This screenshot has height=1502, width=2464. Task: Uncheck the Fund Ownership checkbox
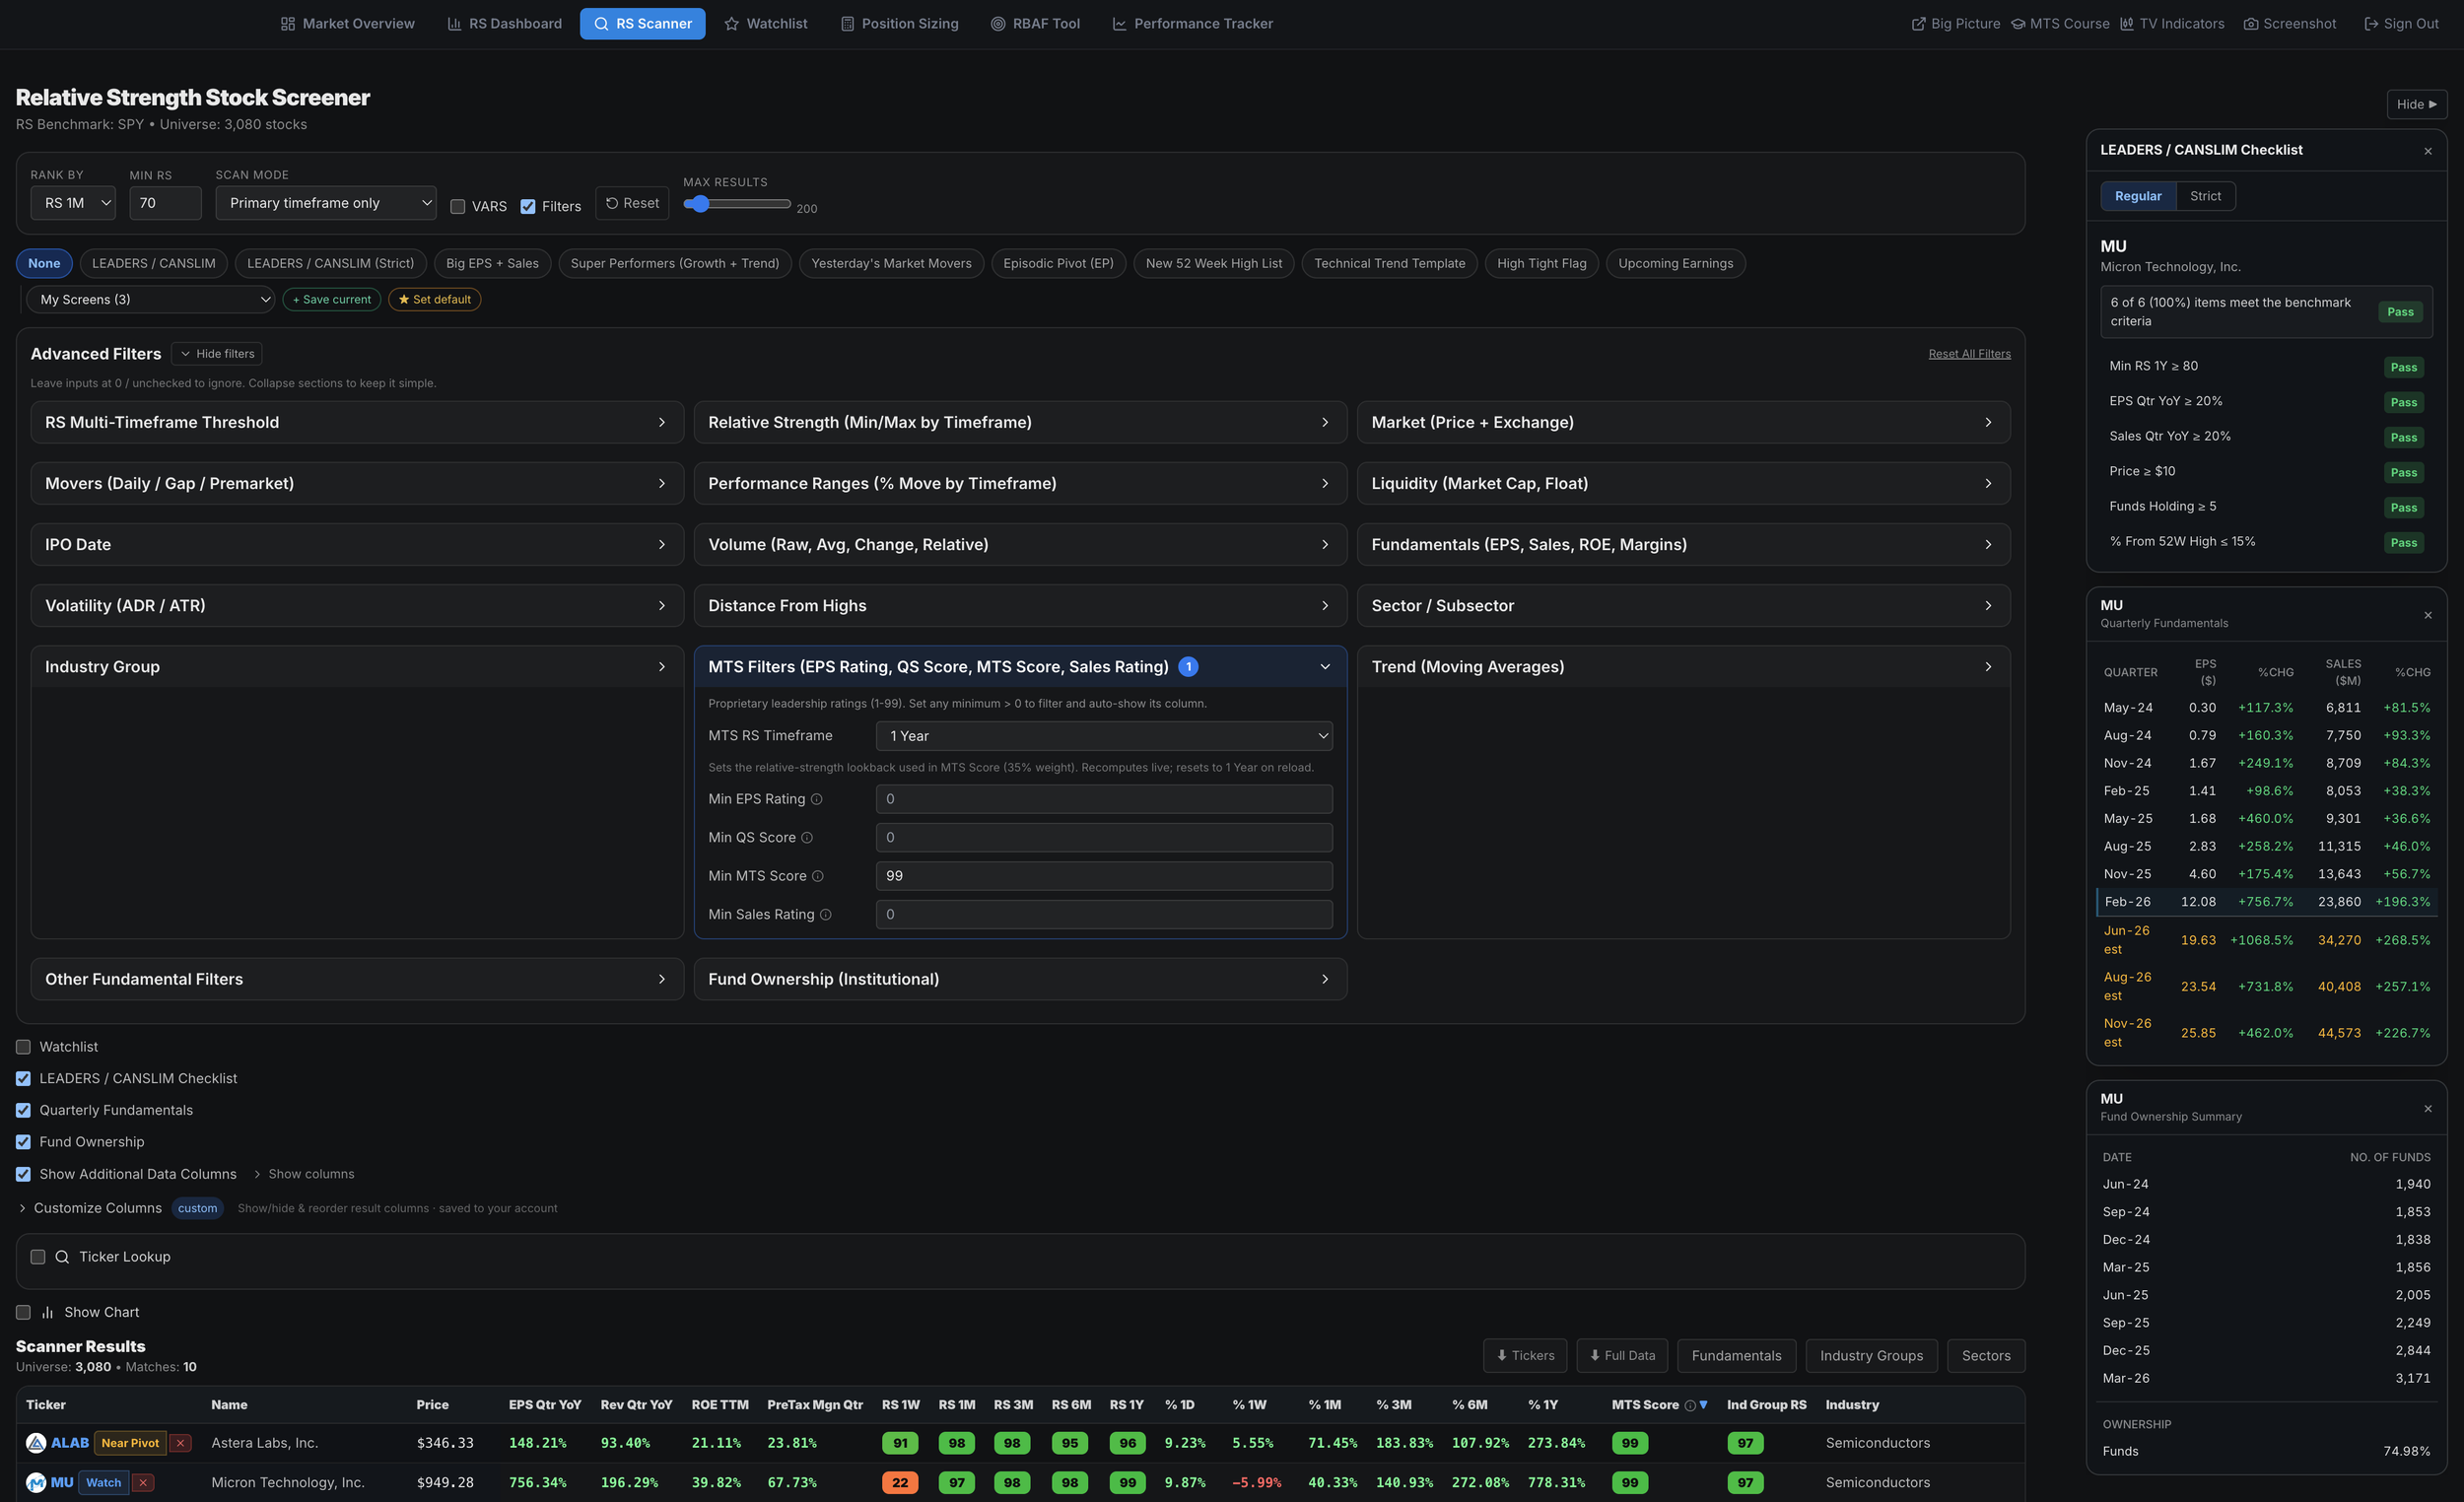[x=23, y=1142]
